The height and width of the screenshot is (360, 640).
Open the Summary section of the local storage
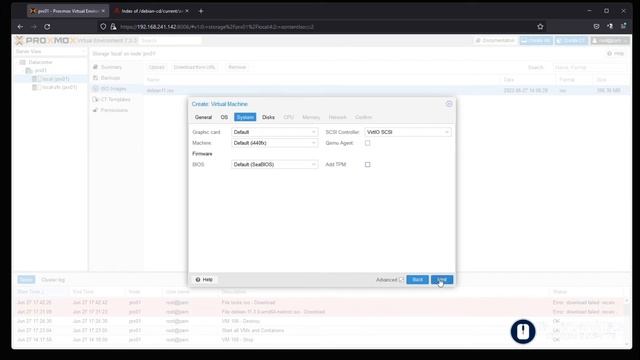pyautogui.click(x=111, y=67)
